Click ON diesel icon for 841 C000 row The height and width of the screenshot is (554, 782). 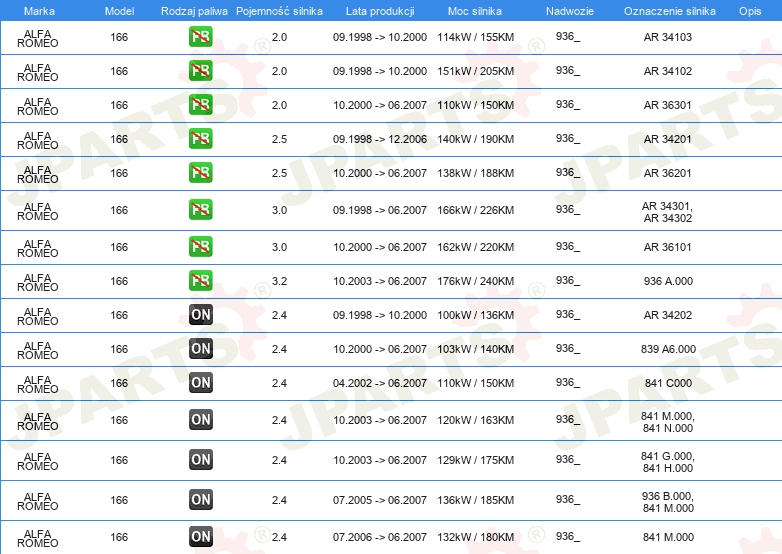click(x=200, y=382)
